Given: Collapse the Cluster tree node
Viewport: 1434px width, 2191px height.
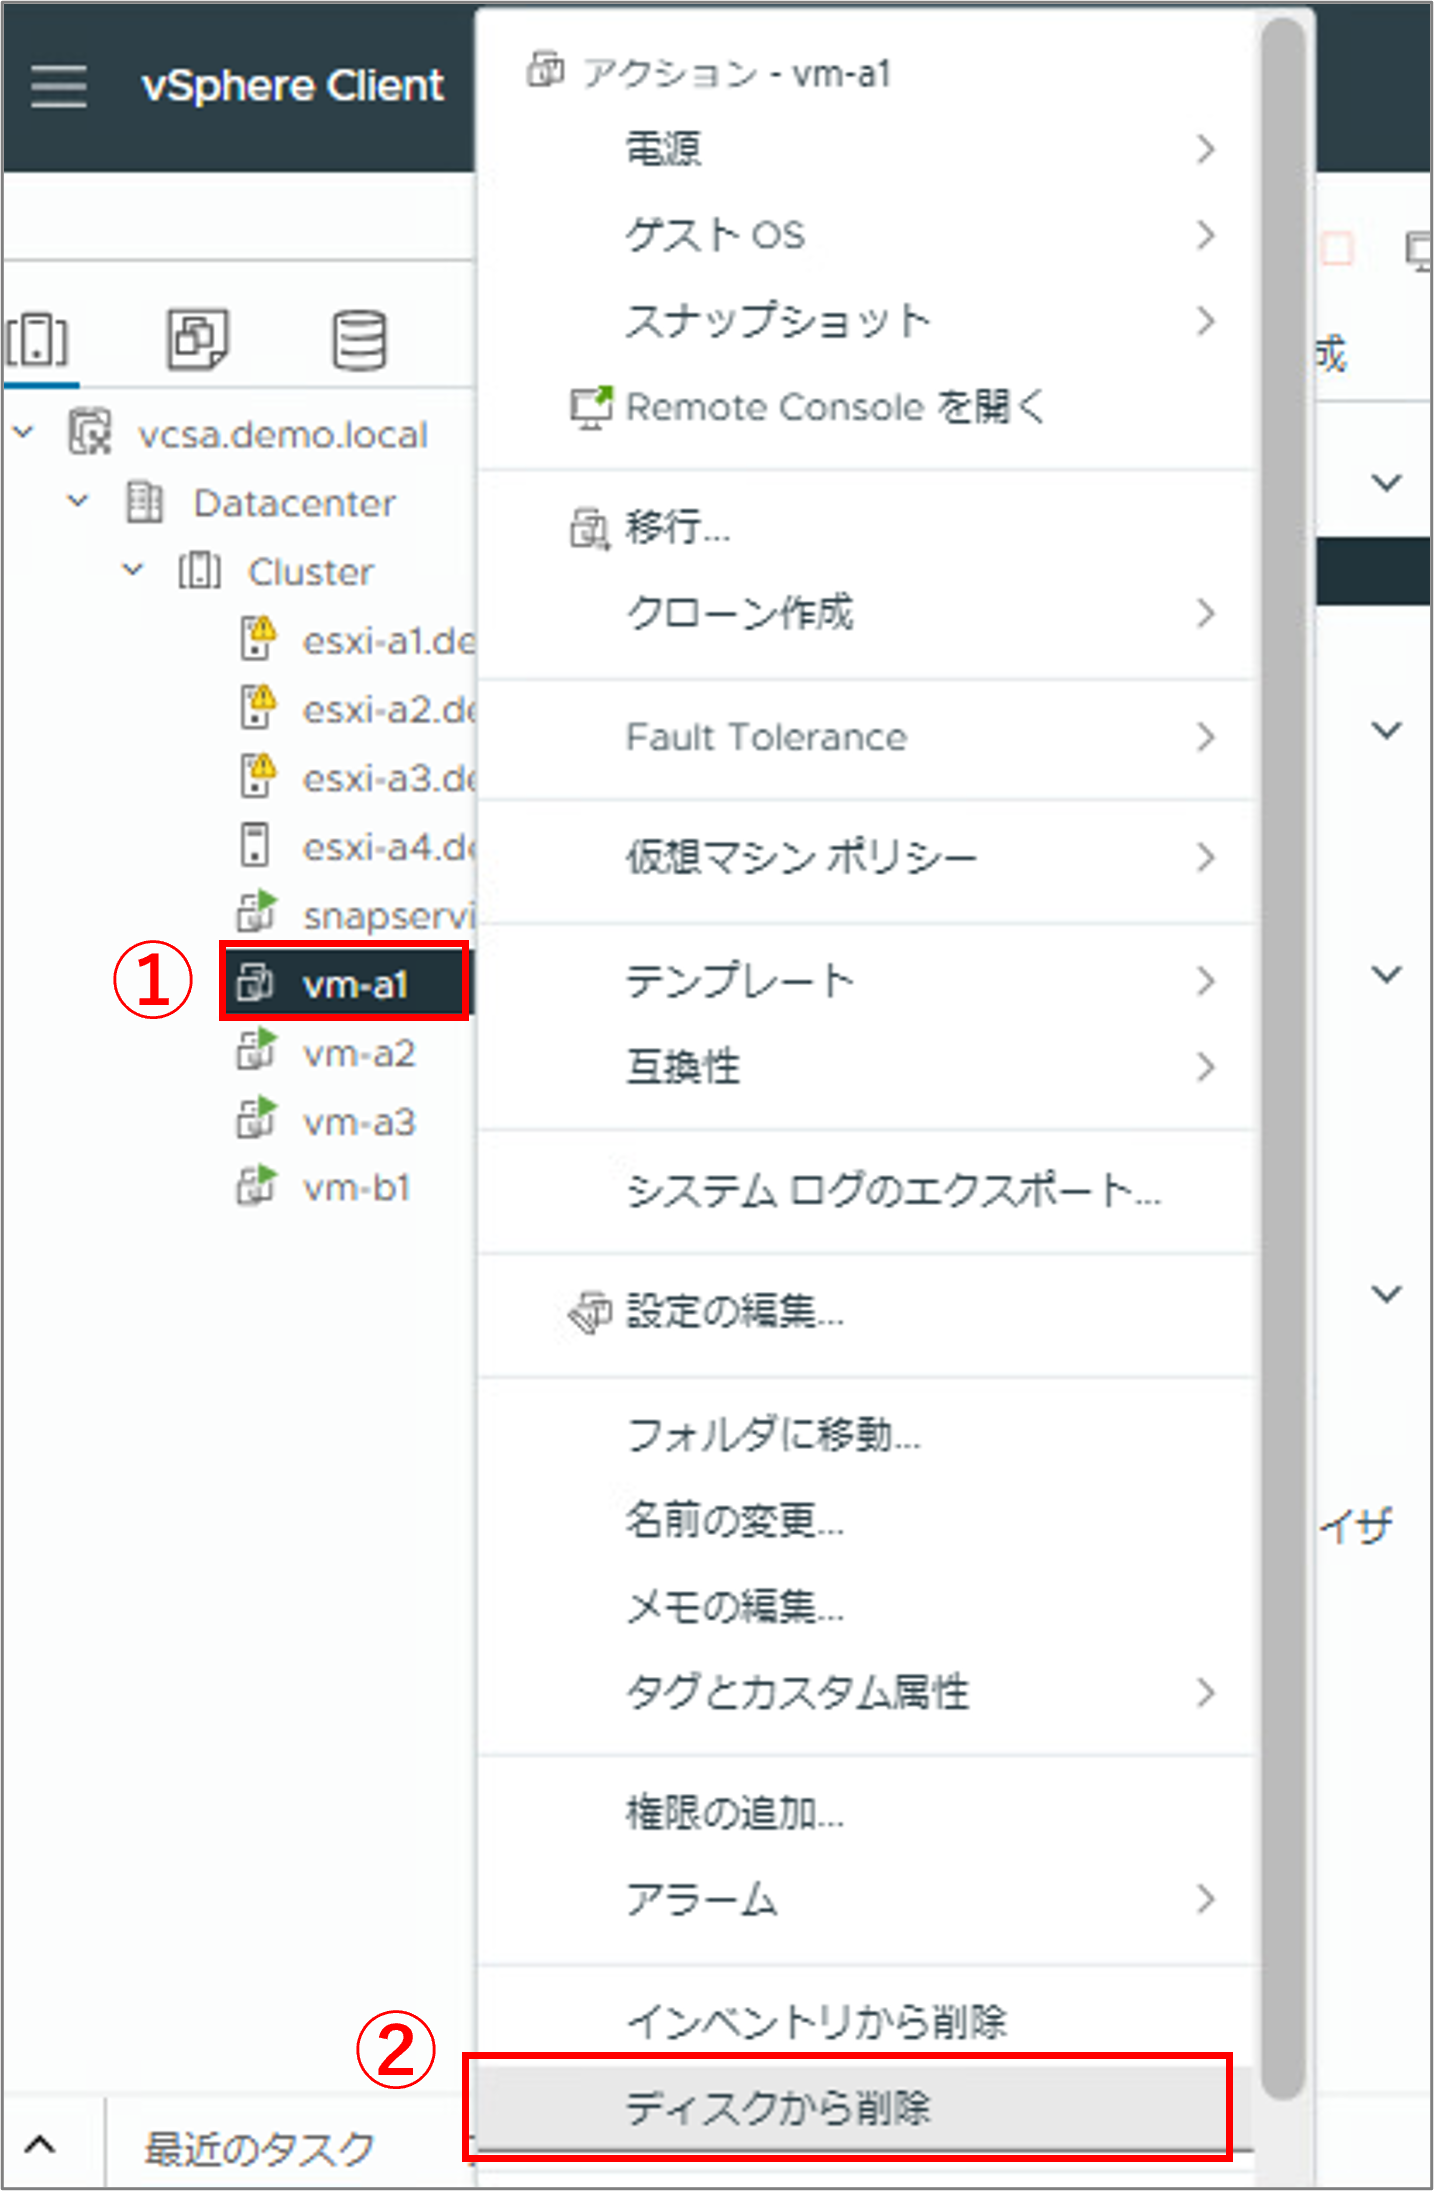Looking at the screenshot, I should 132,570.
